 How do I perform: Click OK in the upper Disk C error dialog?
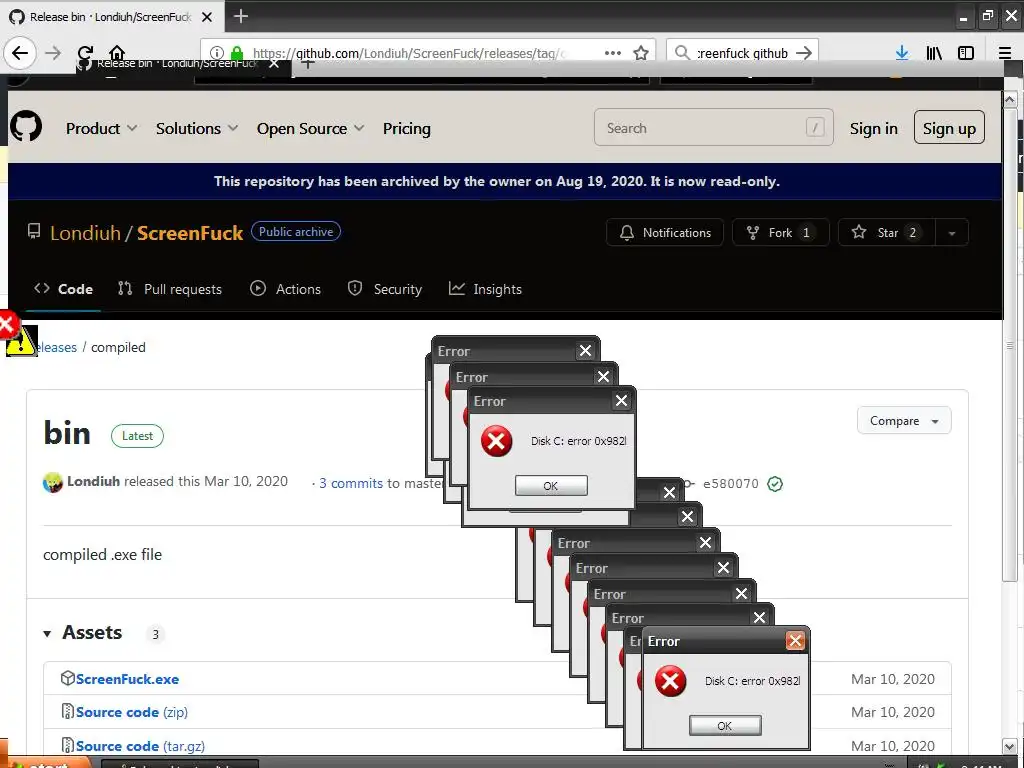click(551, 486)
